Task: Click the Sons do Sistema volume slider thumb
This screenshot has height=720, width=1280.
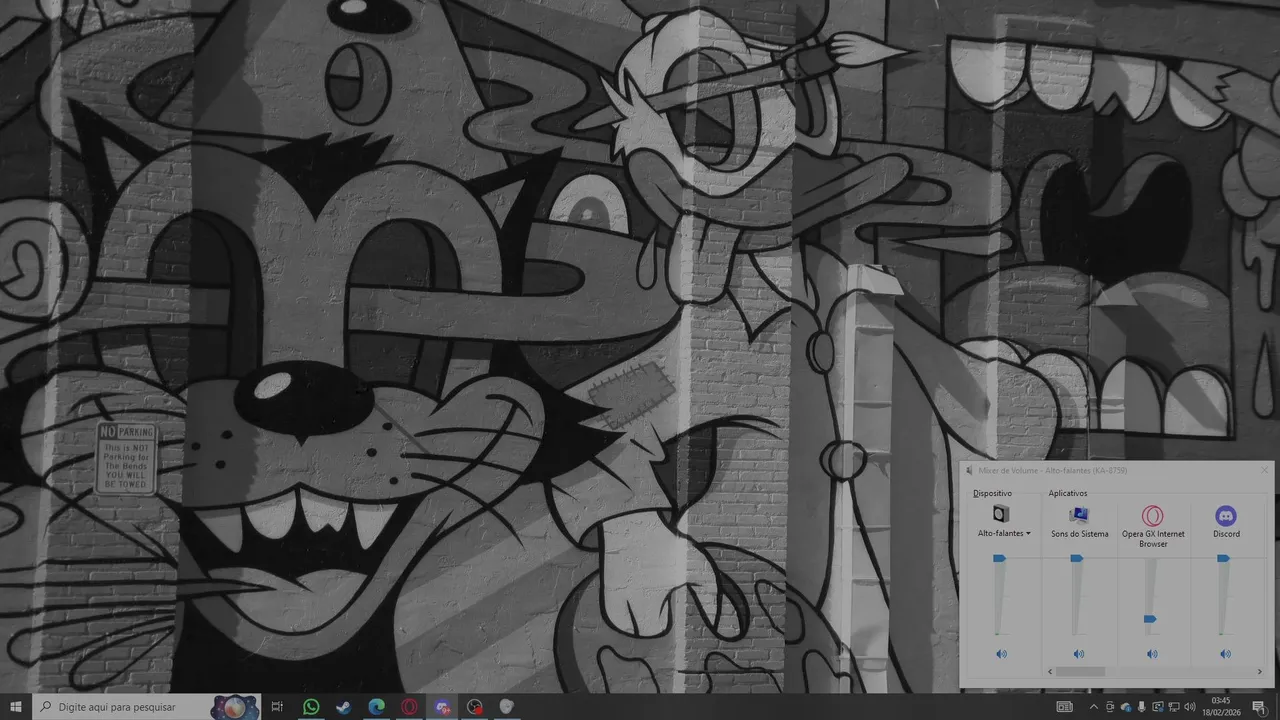Action: pyautogui.click(x=1076, y=558)
